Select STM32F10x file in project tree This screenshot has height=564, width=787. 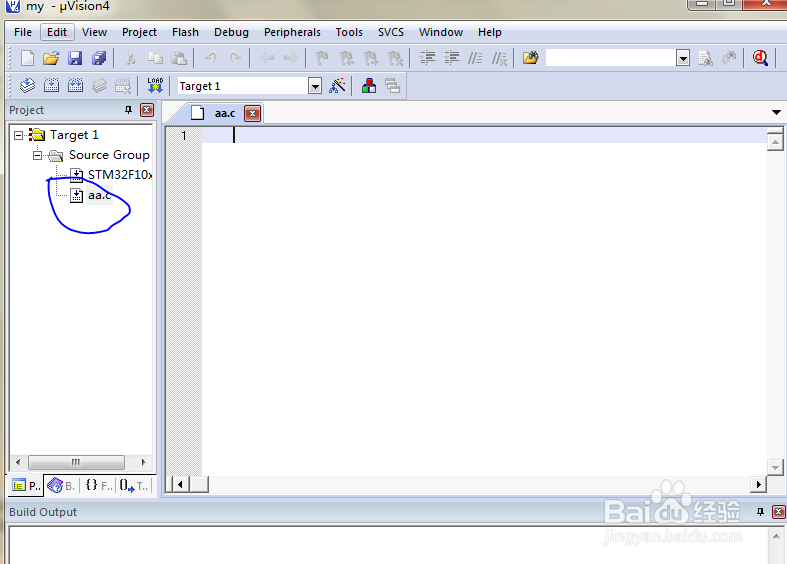point(119,175)
